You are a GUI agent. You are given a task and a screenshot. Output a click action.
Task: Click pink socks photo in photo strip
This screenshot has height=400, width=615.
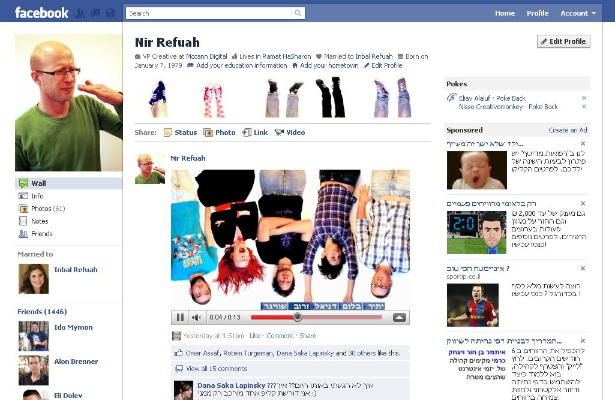214,100
